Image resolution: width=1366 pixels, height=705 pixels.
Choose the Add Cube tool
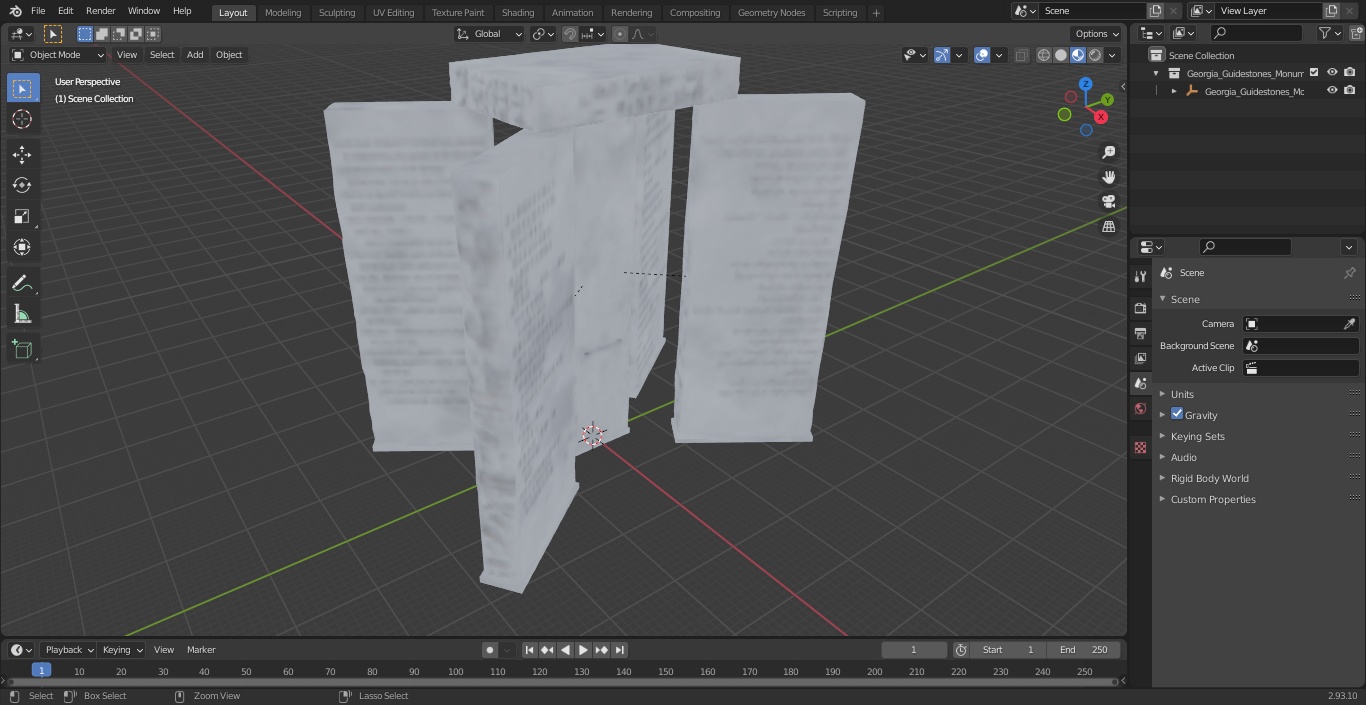coord(22,350)
